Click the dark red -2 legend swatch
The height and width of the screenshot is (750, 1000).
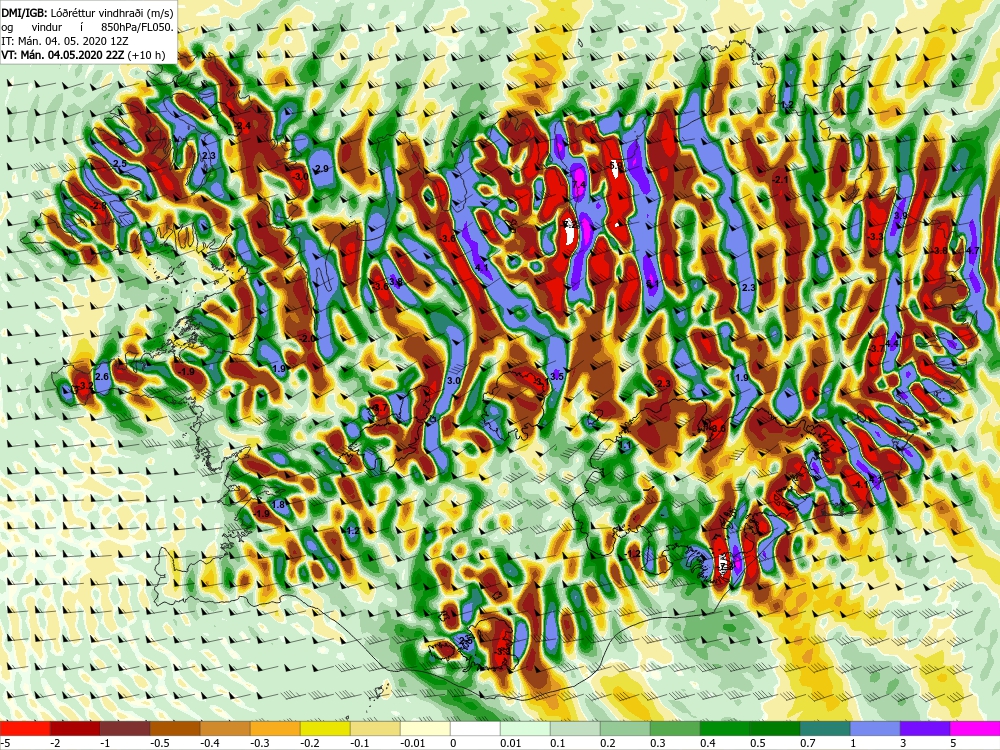pos(75,728)
